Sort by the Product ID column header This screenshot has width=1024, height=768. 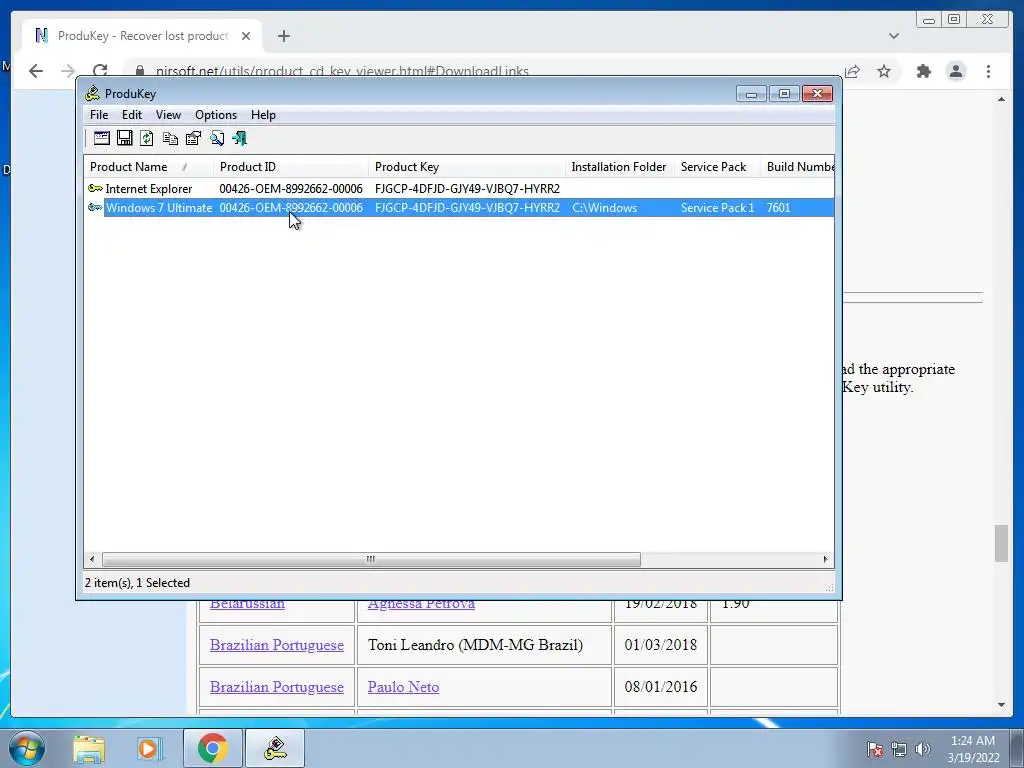tap(291, 167)
